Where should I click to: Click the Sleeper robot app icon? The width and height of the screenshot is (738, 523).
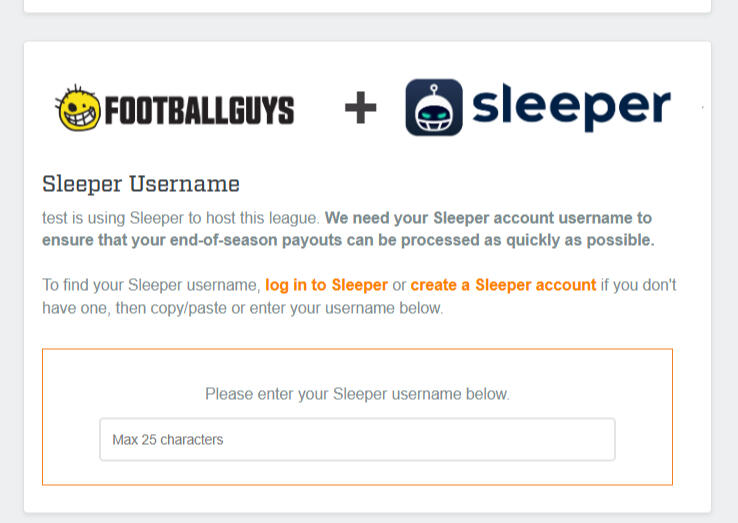[433, 107]
